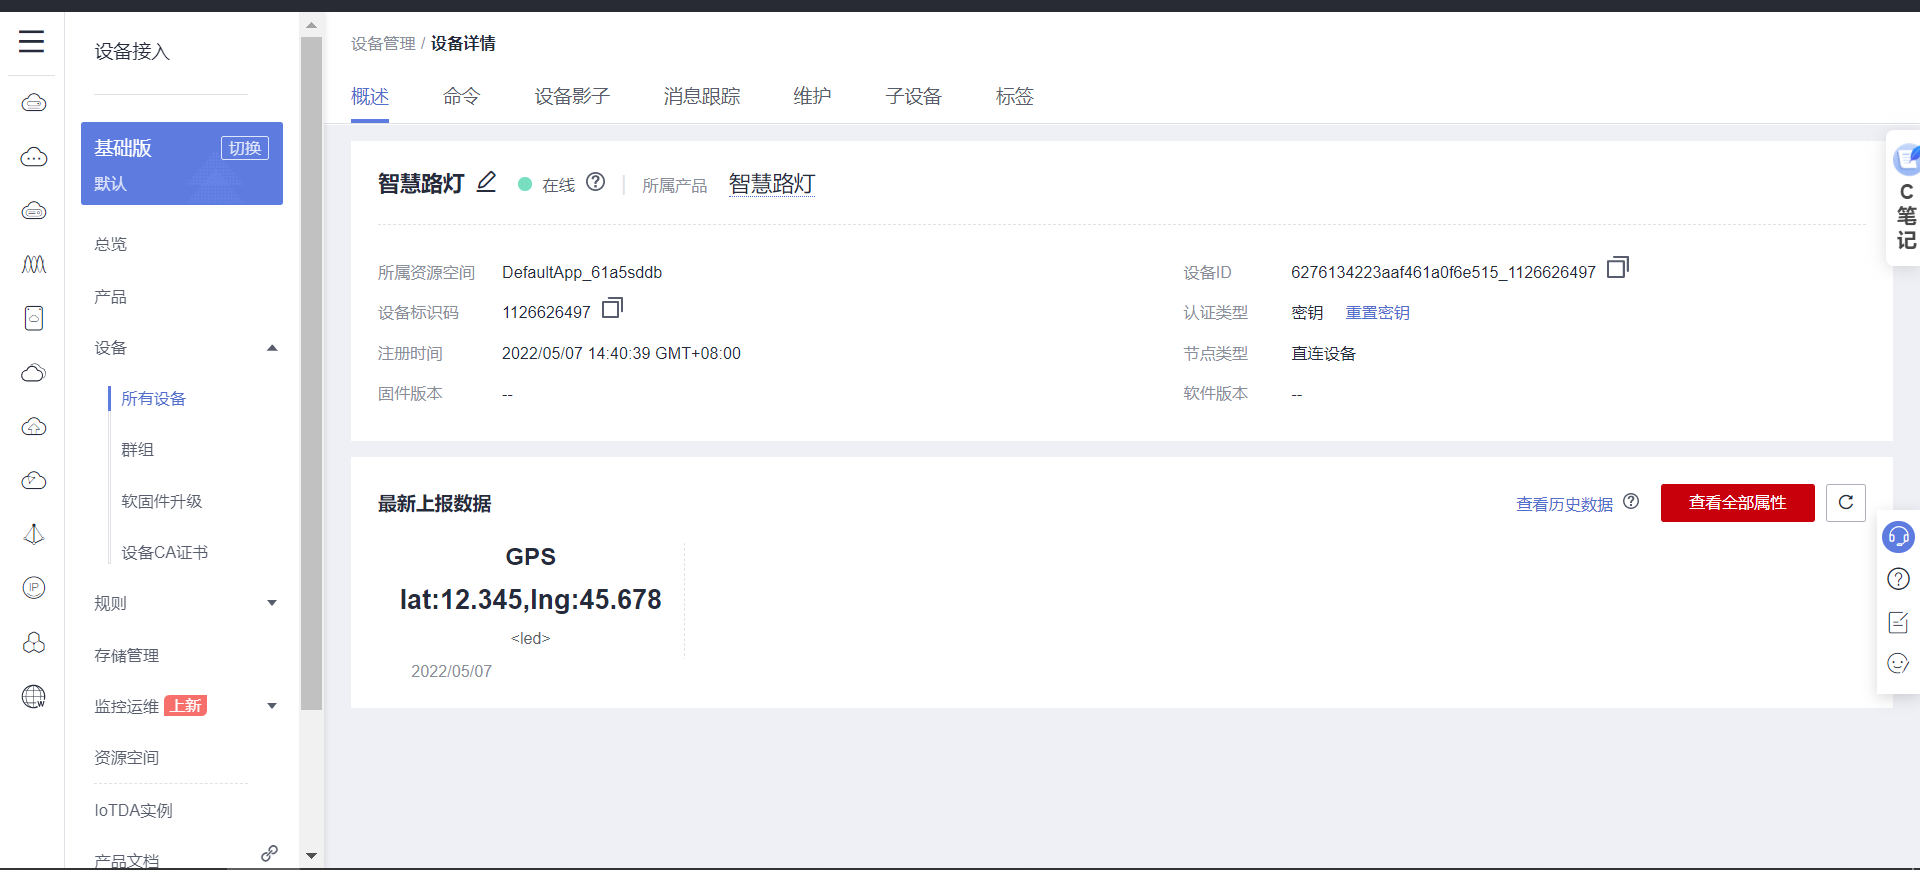1920x870 pixels.
Task: Click the question mark help icon on right edge
Action: [x=1898, y=579]
